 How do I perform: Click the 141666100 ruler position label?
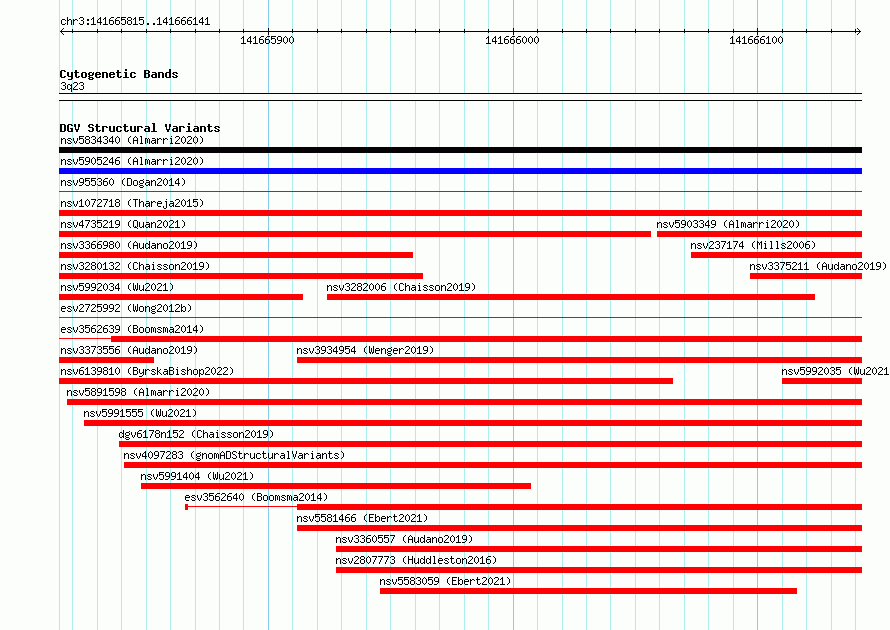point(756,40)
